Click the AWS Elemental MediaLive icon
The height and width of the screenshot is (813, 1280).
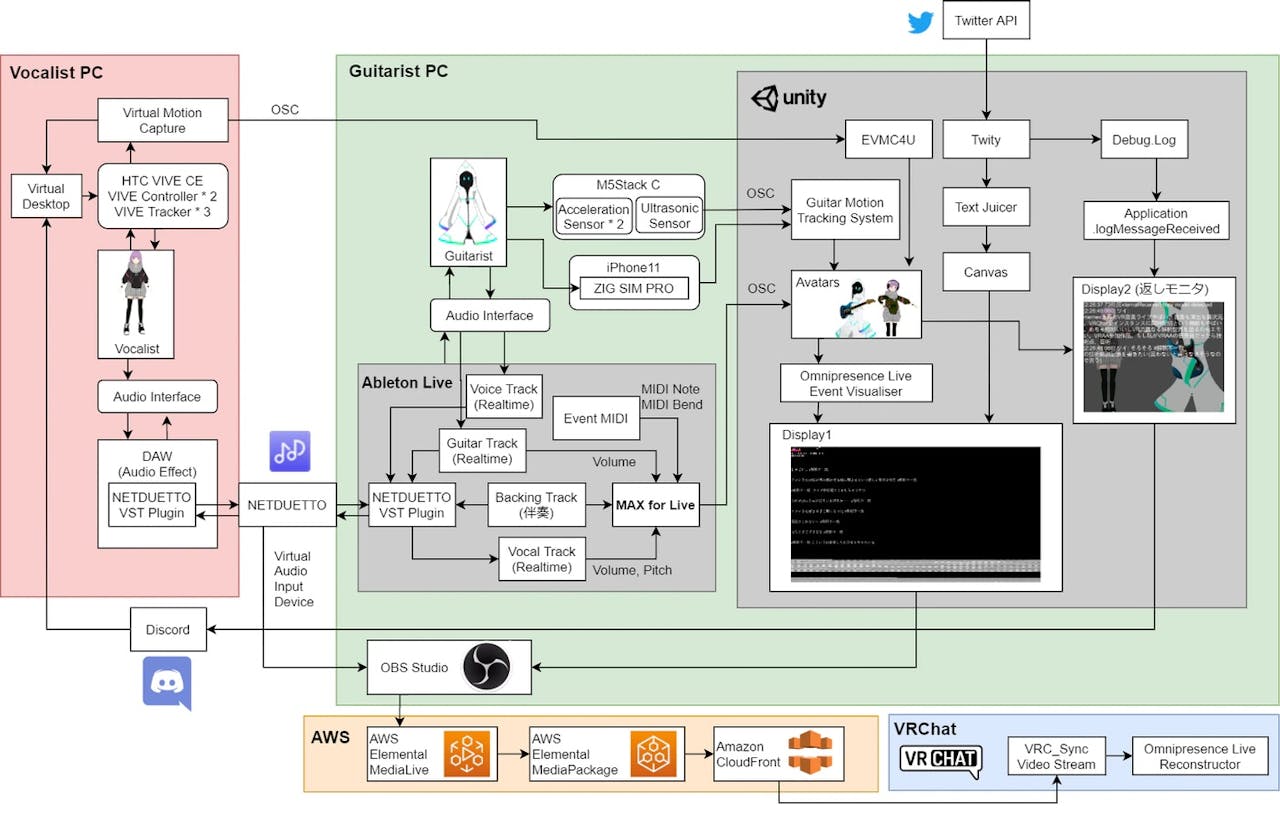pos(466,754)
